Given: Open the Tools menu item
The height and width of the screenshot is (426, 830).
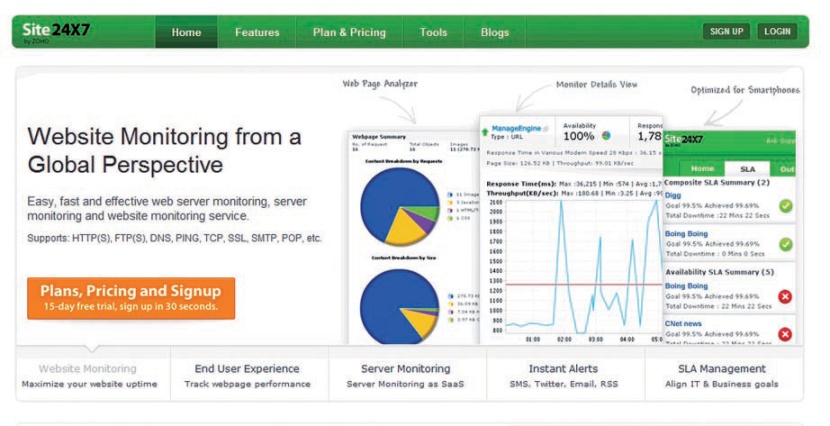Looking at the screenshot, I should click(x=433, y=32).
